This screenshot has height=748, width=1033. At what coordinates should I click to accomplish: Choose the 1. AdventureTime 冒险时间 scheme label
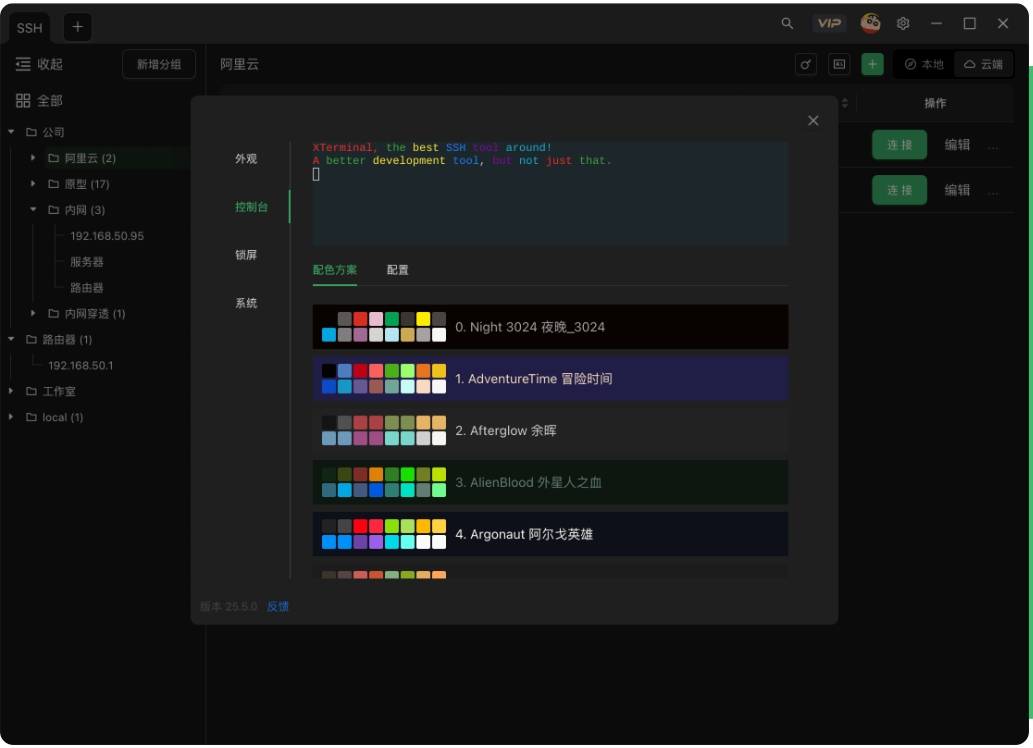[x=534, y=379]
